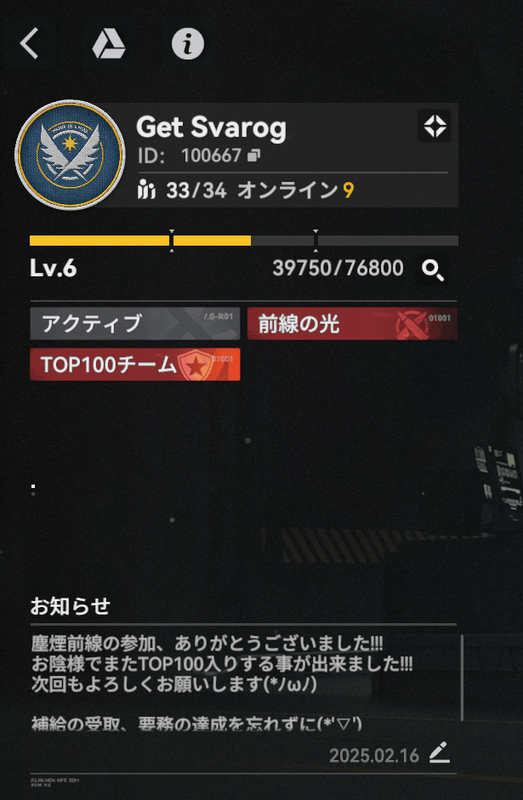This screenshot has width=523, height=800.
Task: Click the four-point star icon beside Get Svarog
Action: (x=435, y=126)
